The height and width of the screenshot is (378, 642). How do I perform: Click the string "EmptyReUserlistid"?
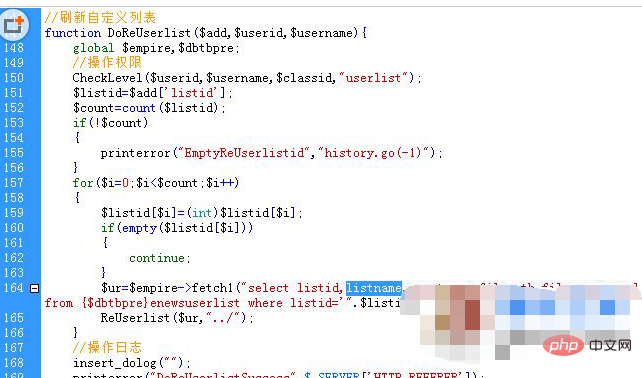pos(245,153)
